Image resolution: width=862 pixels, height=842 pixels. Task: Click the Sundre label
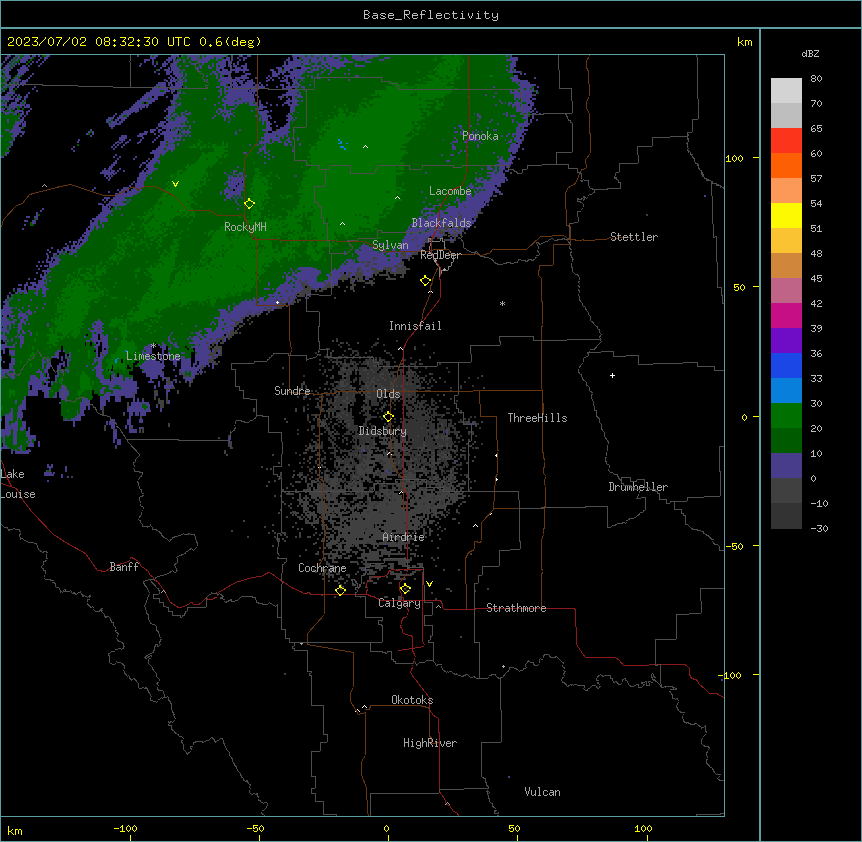point(292,391)
